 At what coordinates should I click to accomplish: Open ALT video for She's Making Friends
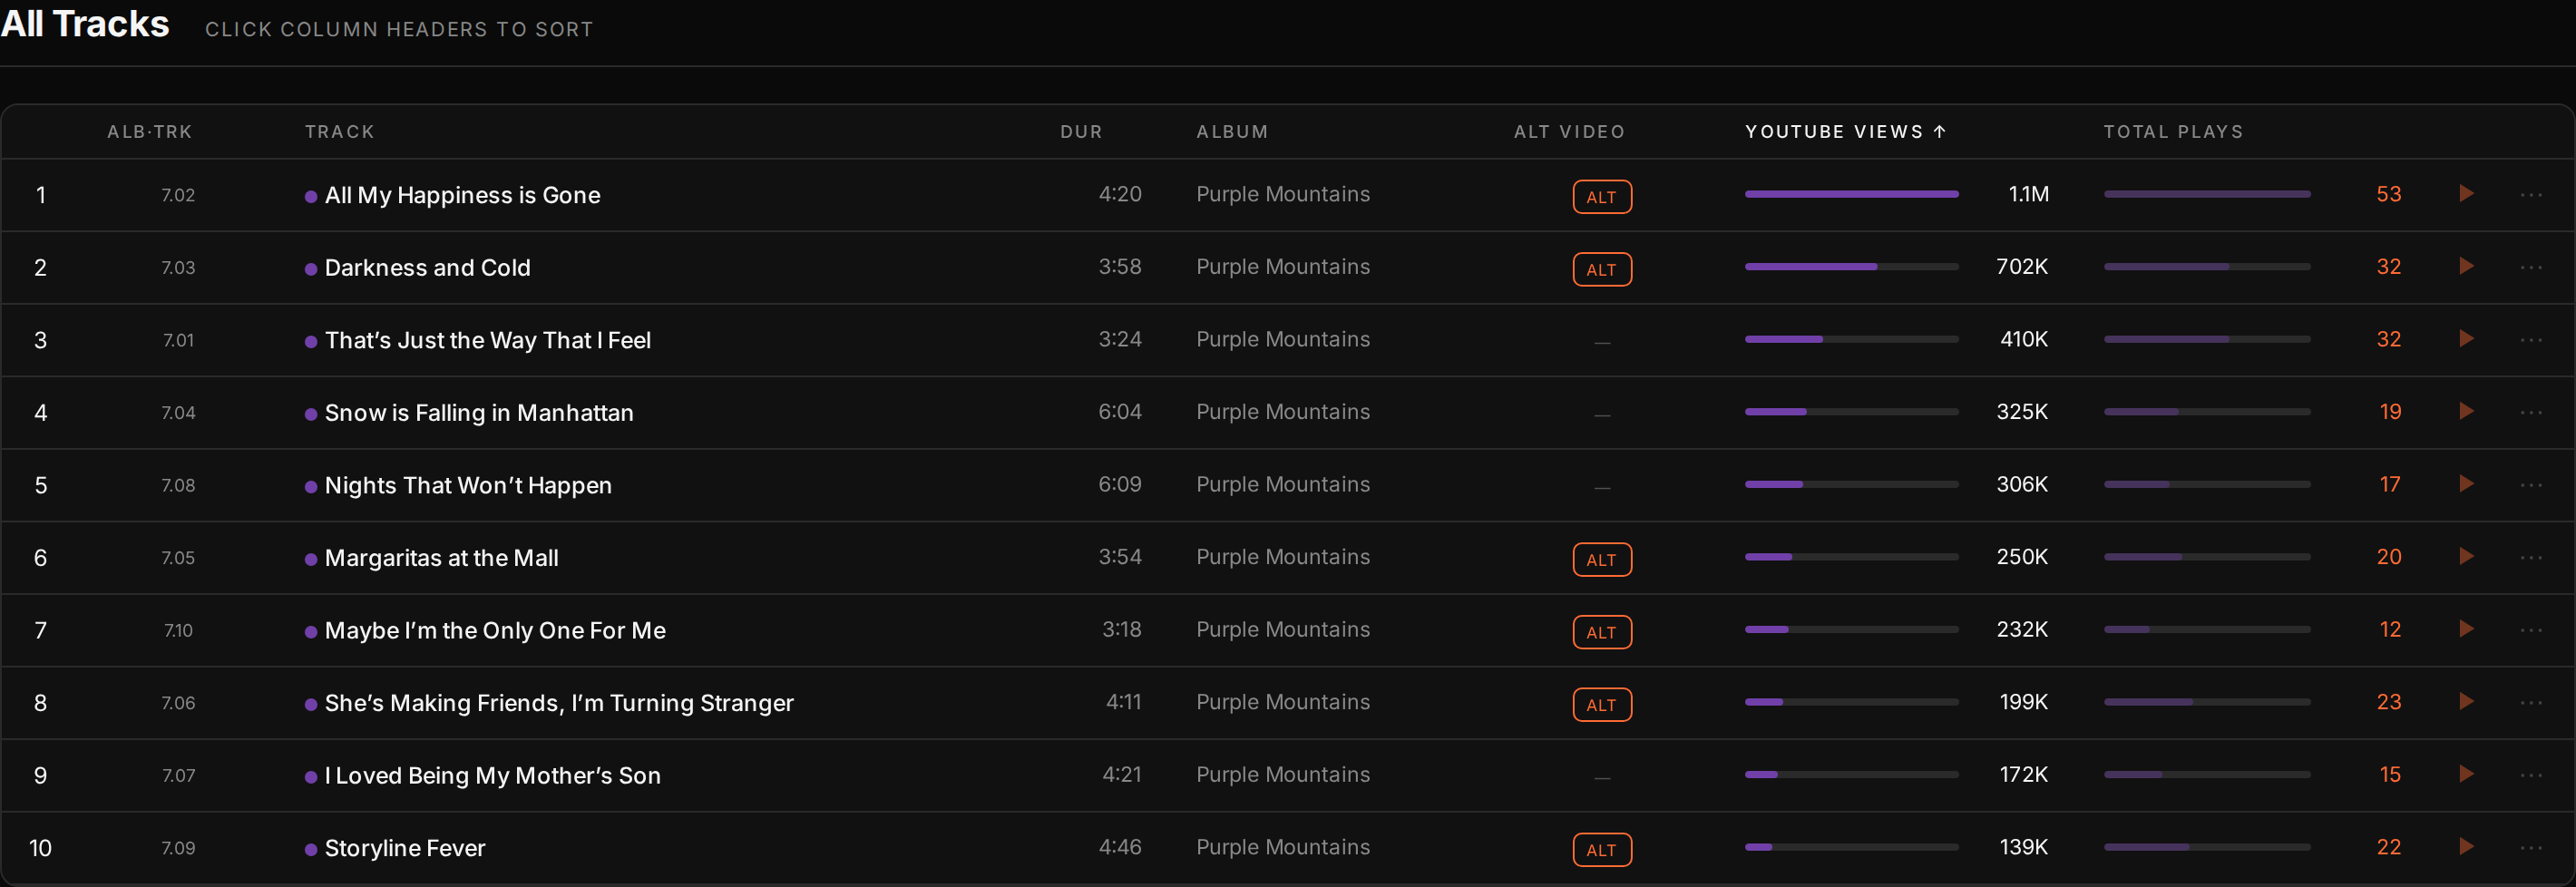[x=1602, y=705]
